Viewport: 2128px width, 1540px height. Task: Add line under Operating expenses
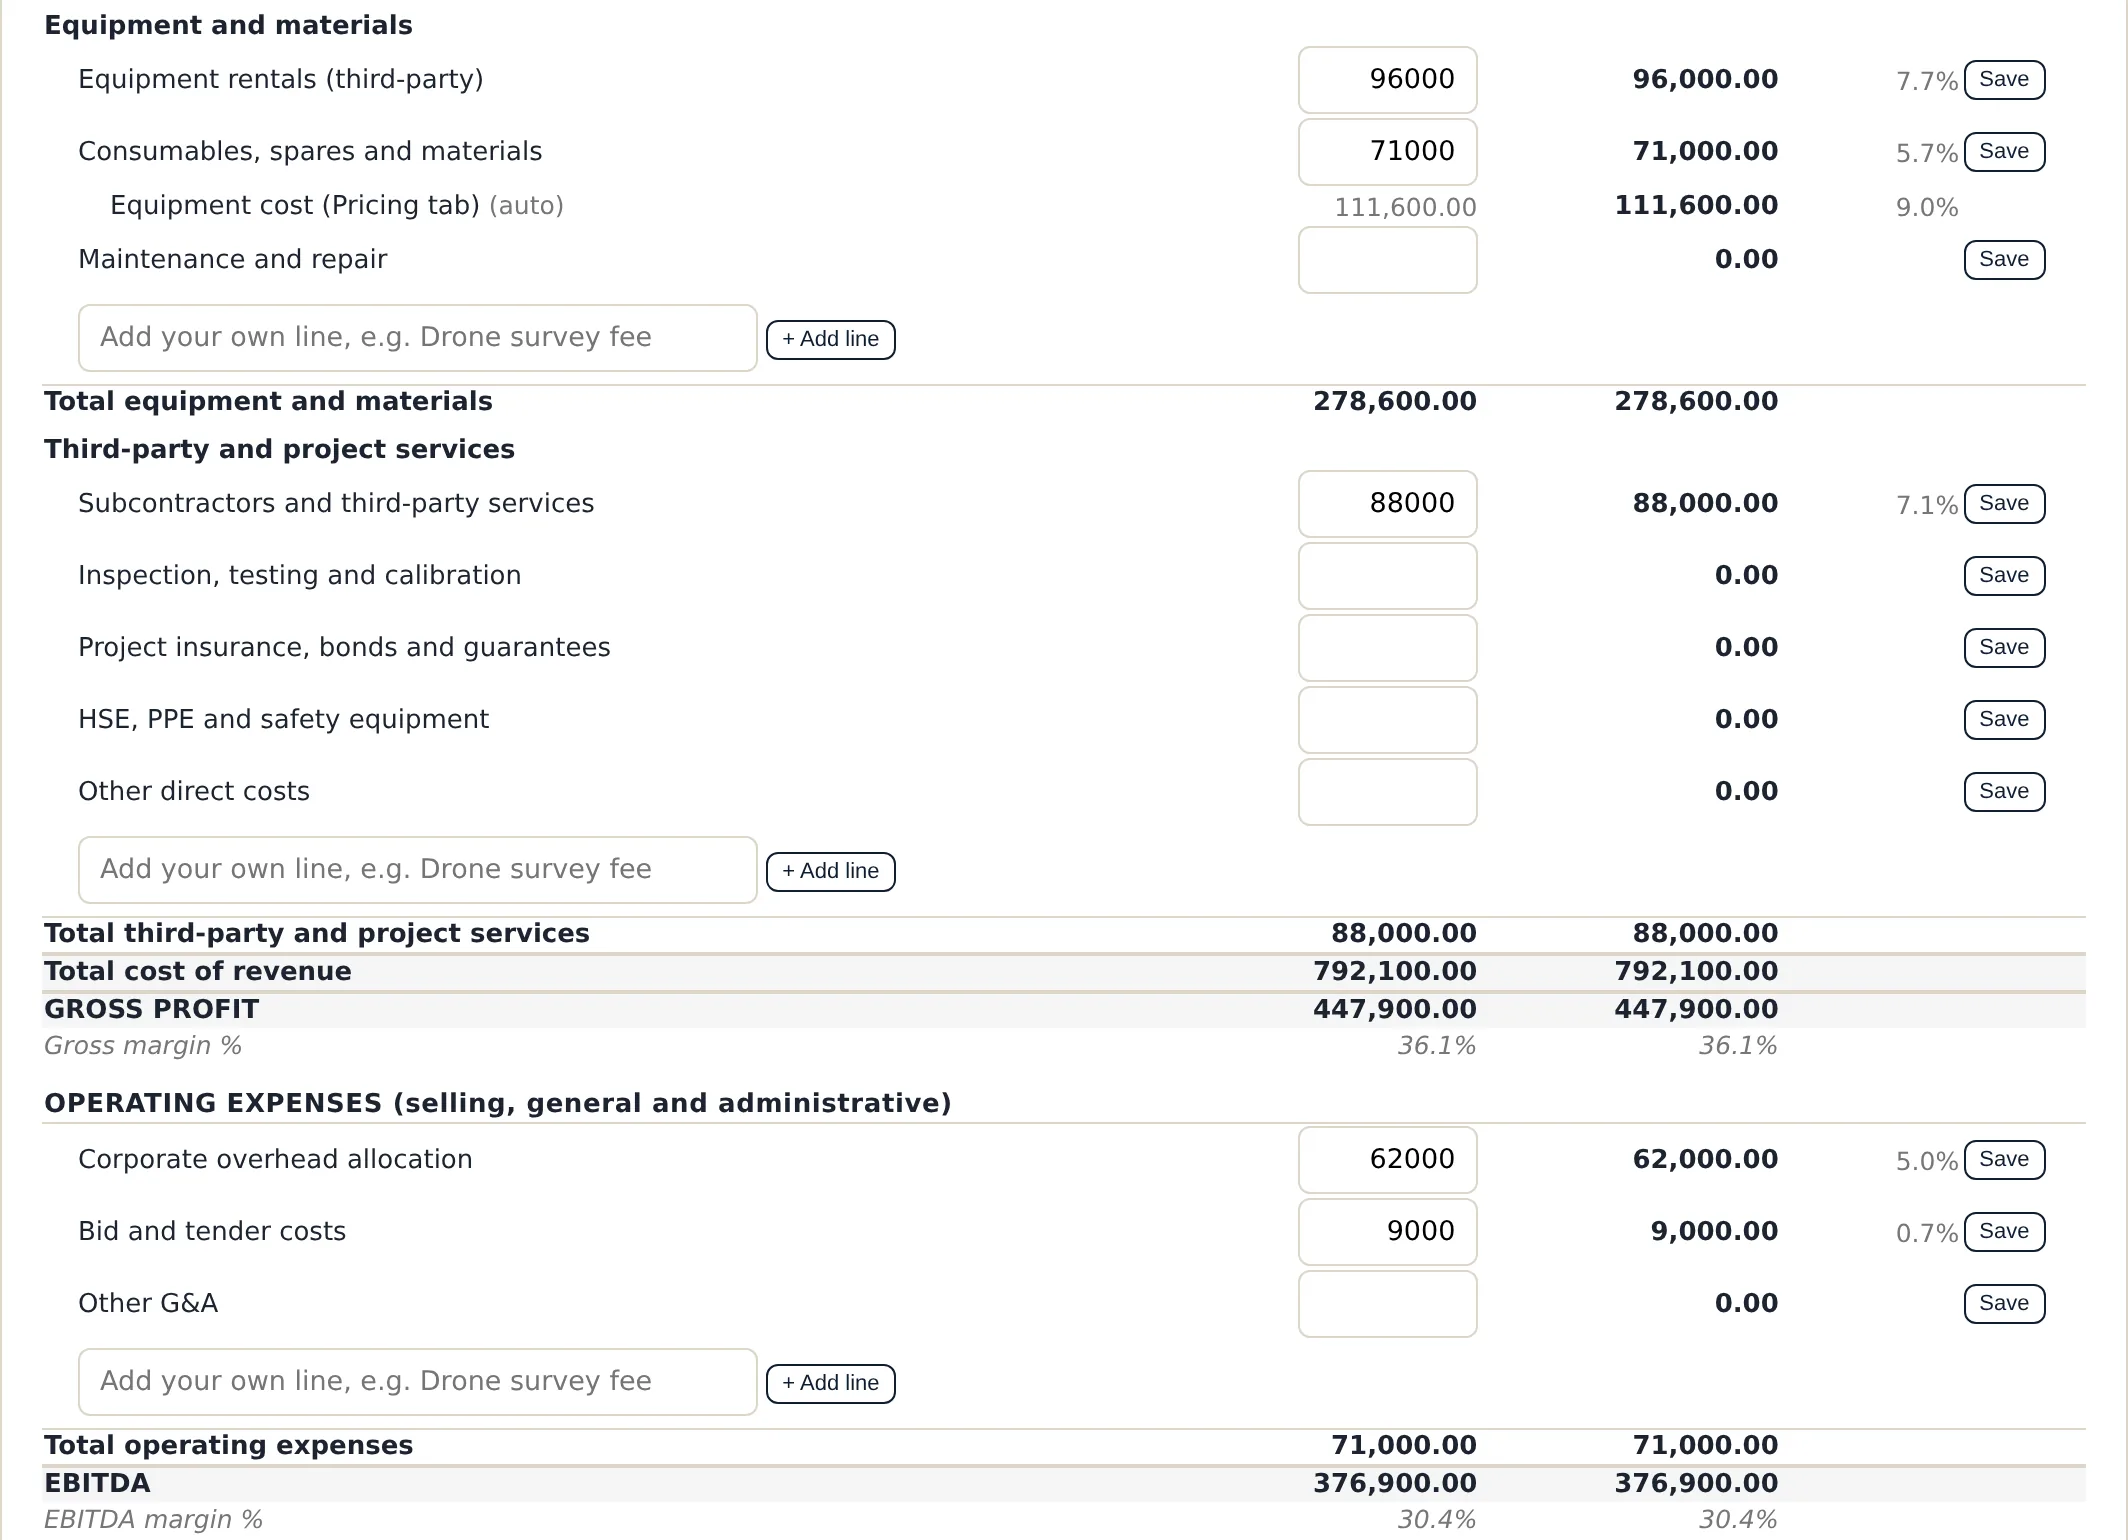(830, 1383)
